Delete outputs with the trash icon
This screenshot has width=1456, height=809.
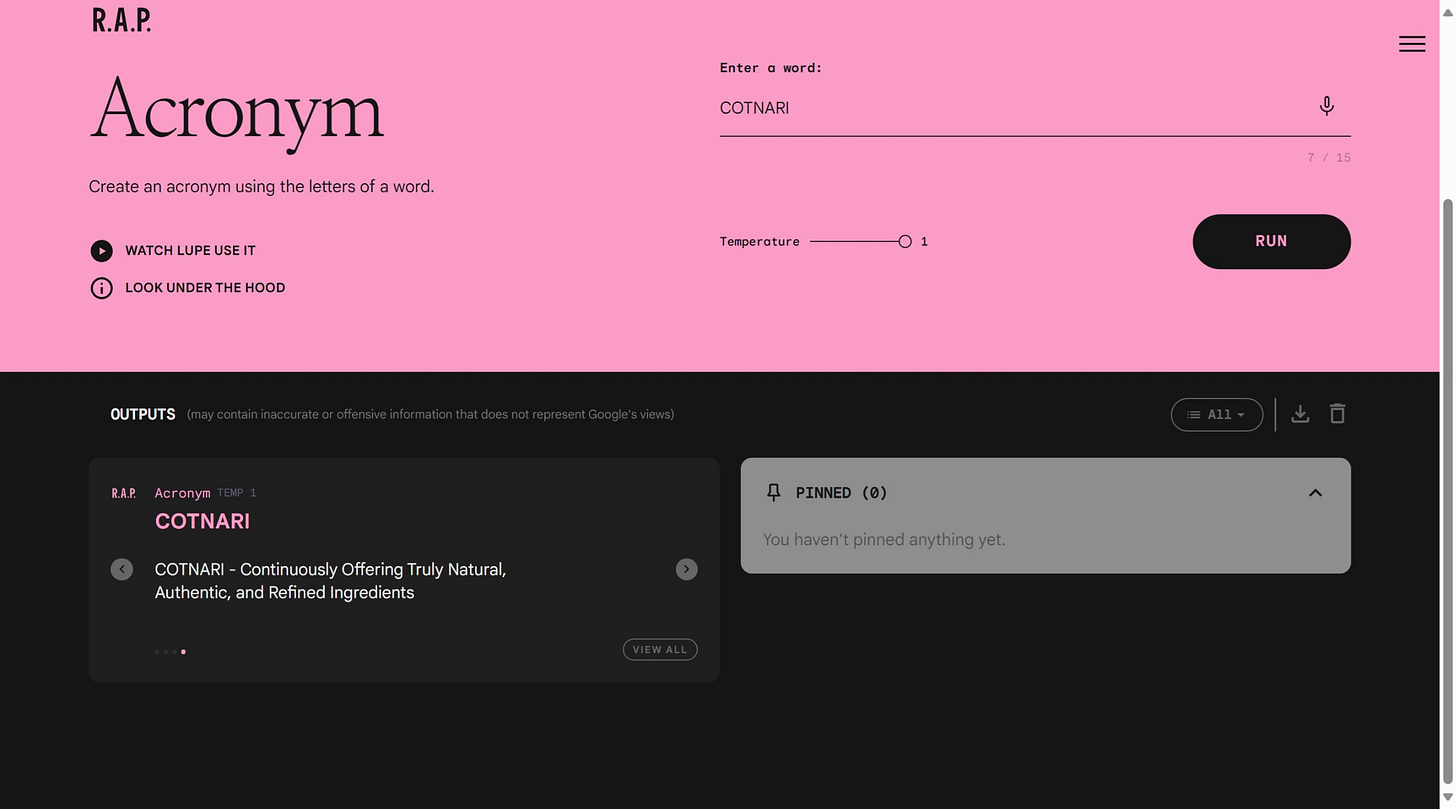1337,414
